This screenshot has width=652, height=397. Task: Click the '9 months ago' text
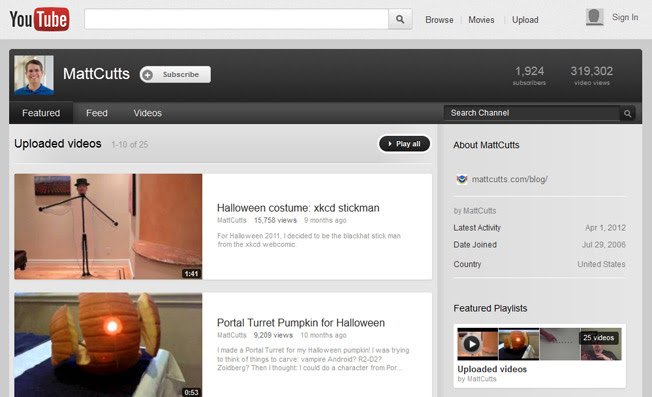pyautogui.click(x=325, y=220)
